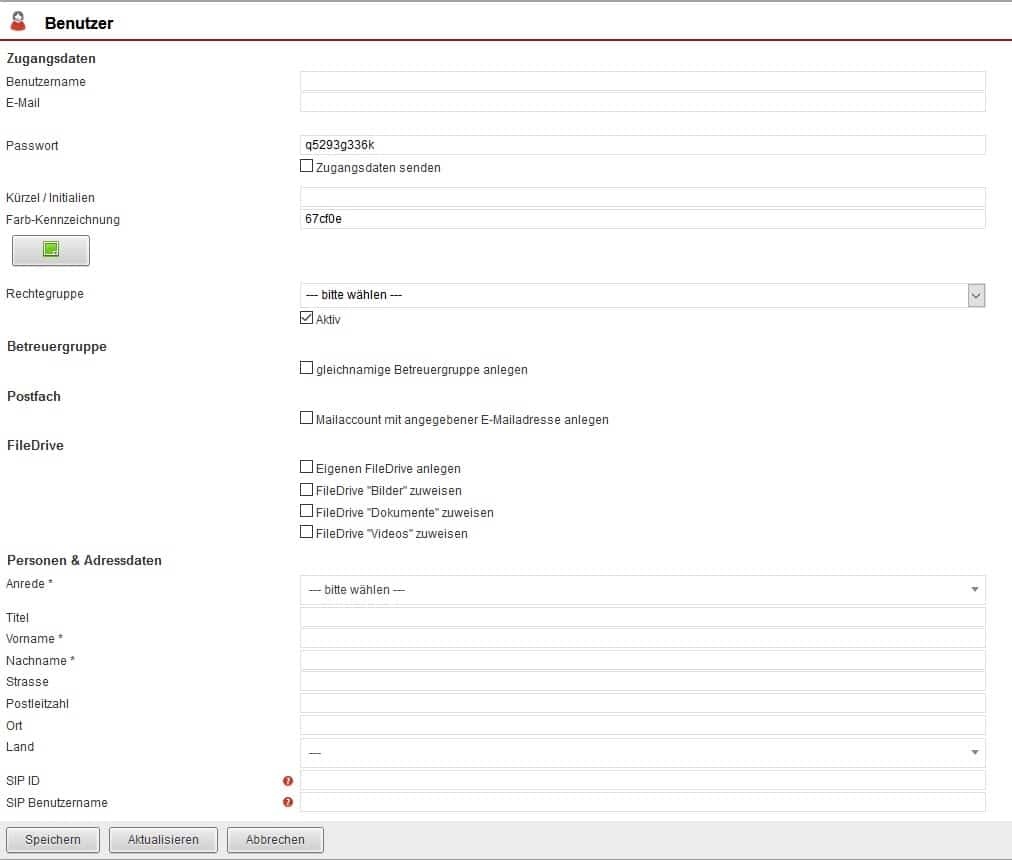Click the help icon beside SIP Benutzername

coord(288,802)
